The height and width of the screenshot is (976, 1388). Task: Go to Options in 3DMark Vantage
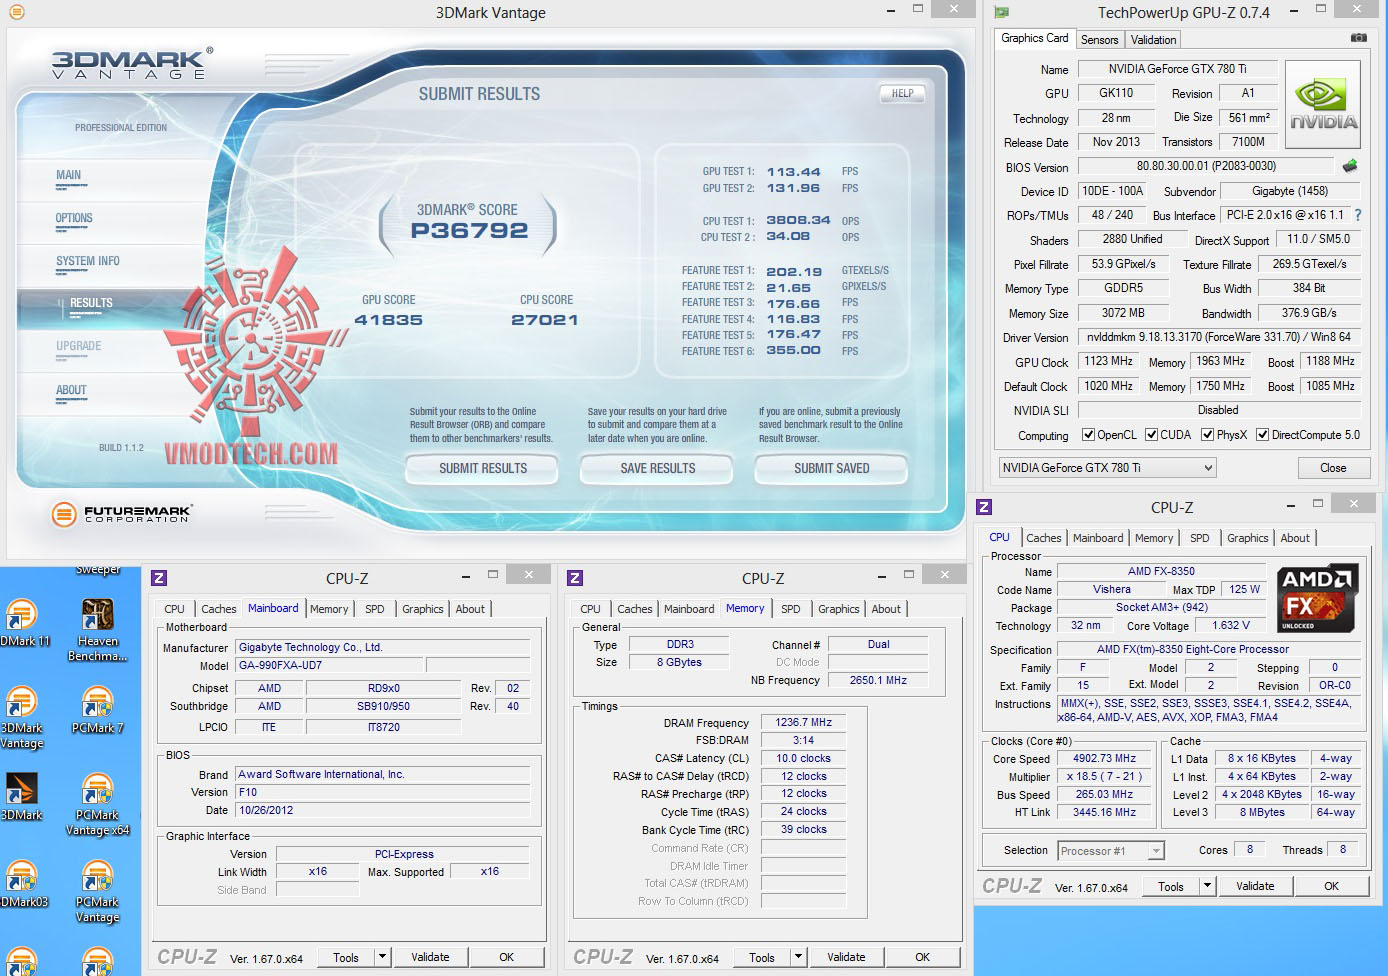(x=74, y=218)
